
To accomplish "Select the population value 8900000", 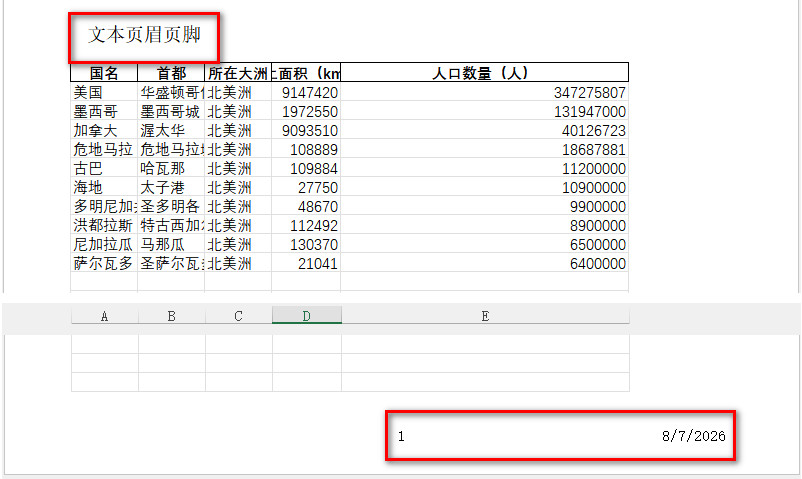I will 484,225.
